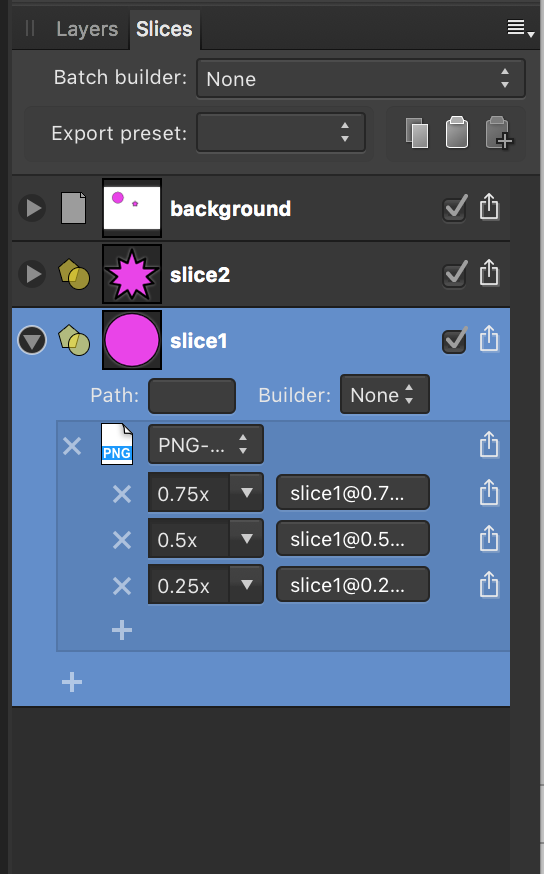Expand the background slice disclosure triangle

click(x=32, y=208)
